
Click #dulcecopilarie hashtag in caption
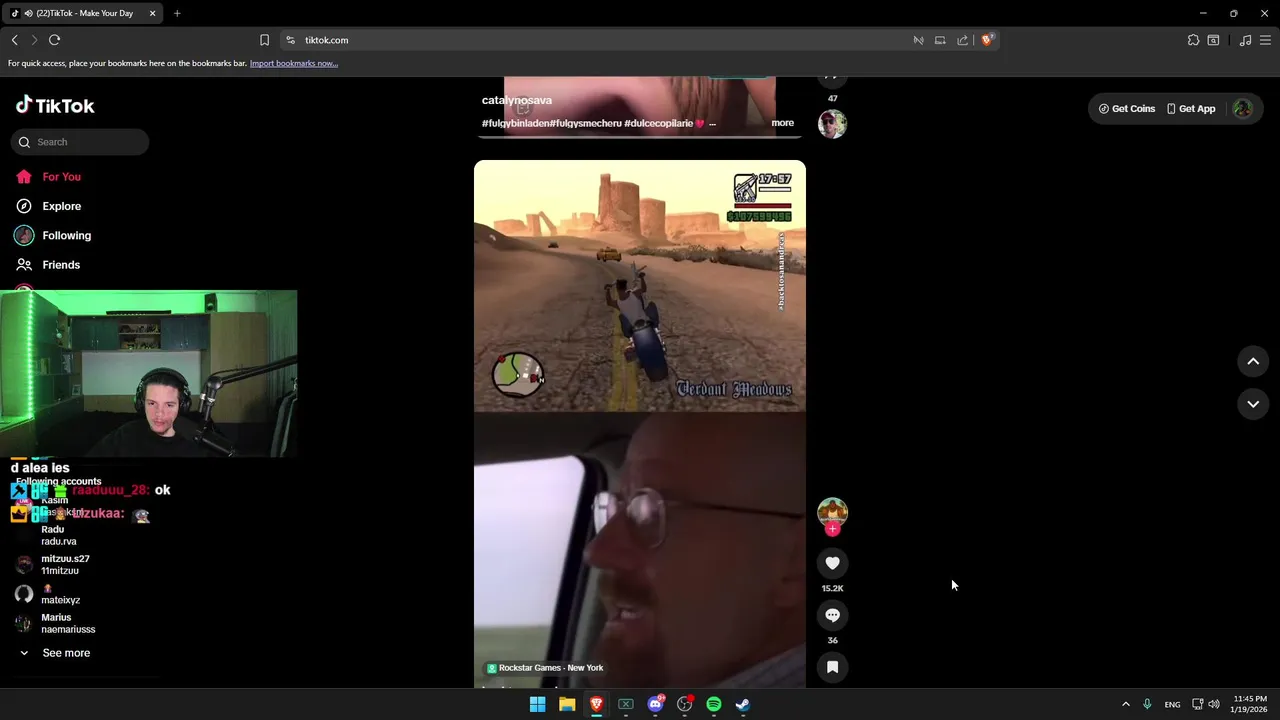pos(664,123)
